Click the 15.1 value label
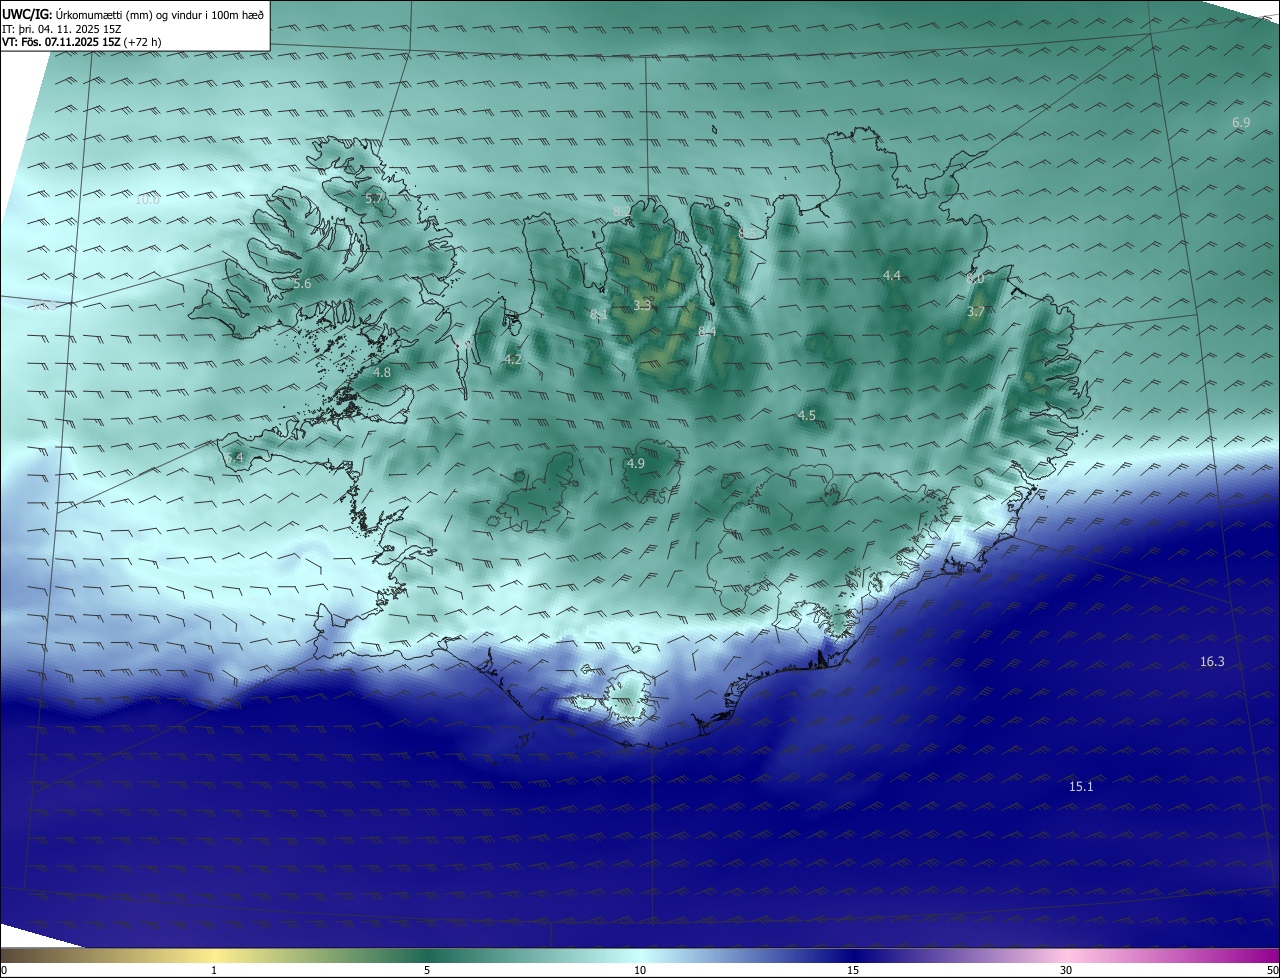1280x978 pixels. (1081, 786)
